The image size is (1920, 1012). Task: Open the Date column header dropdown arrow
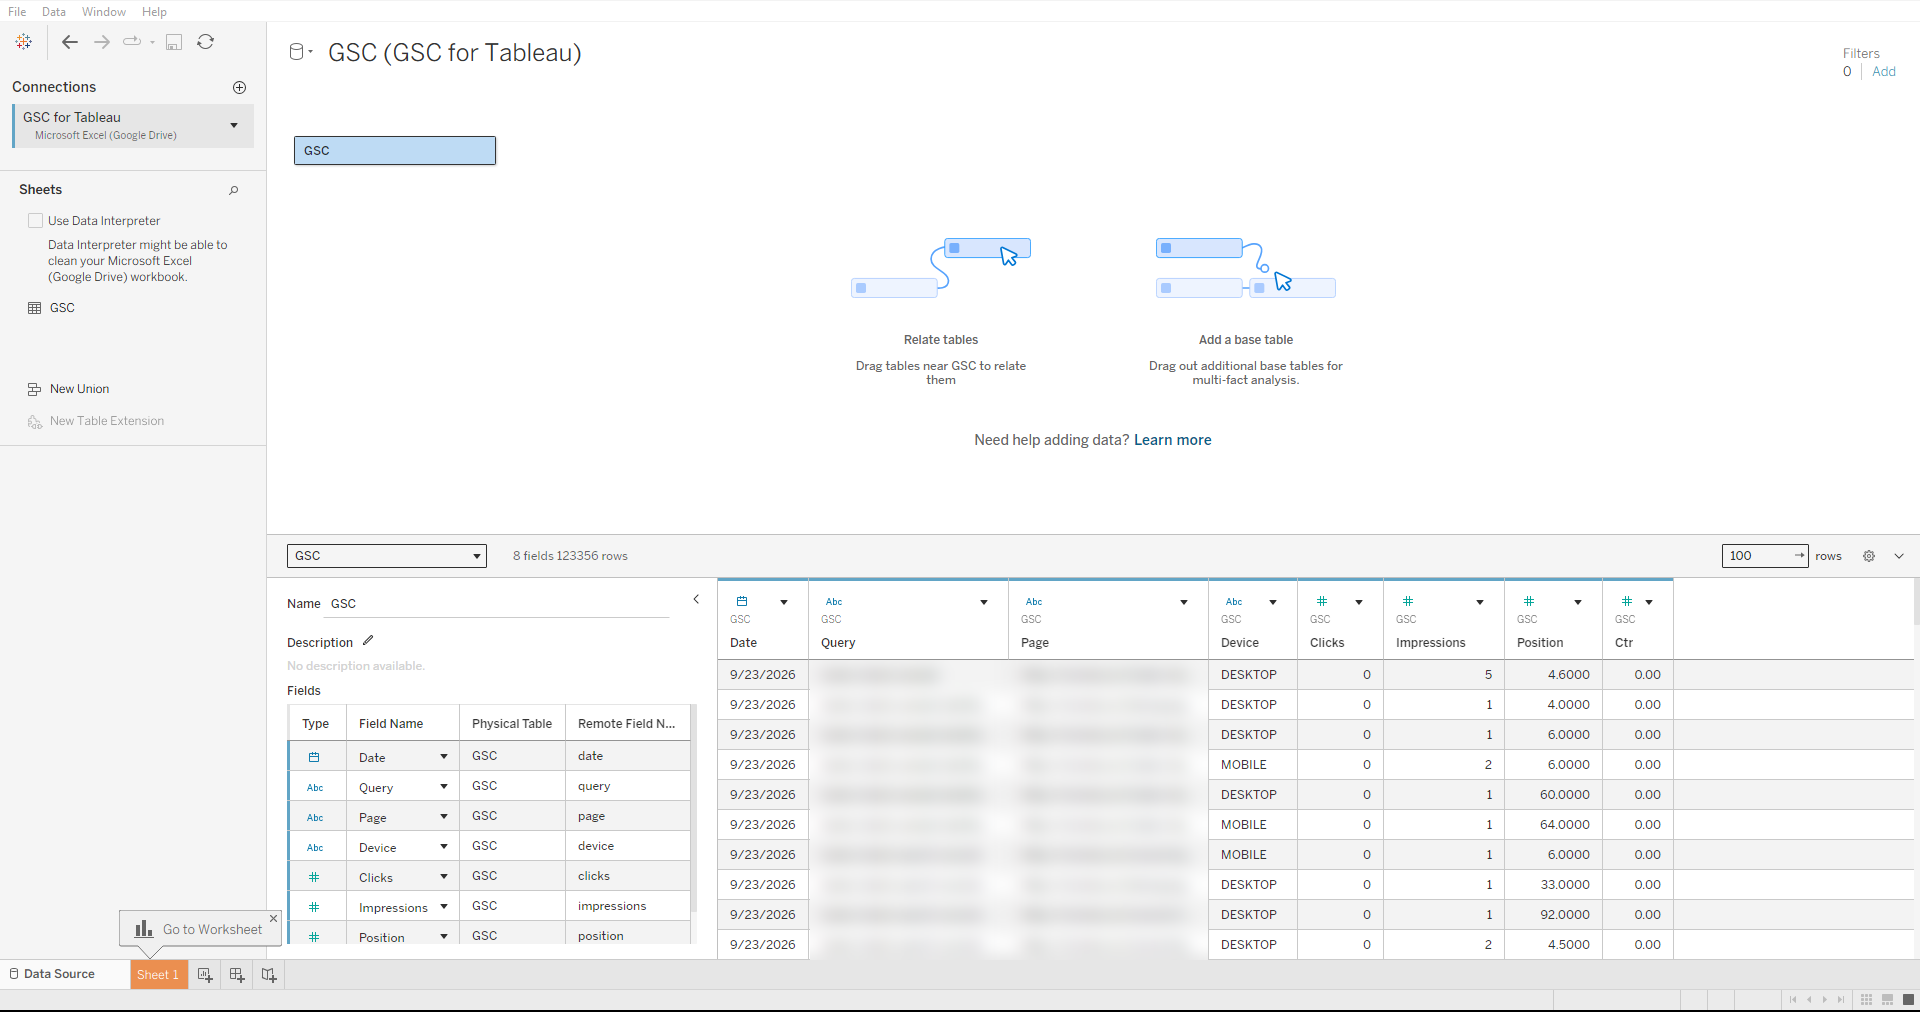click(784, 602)
